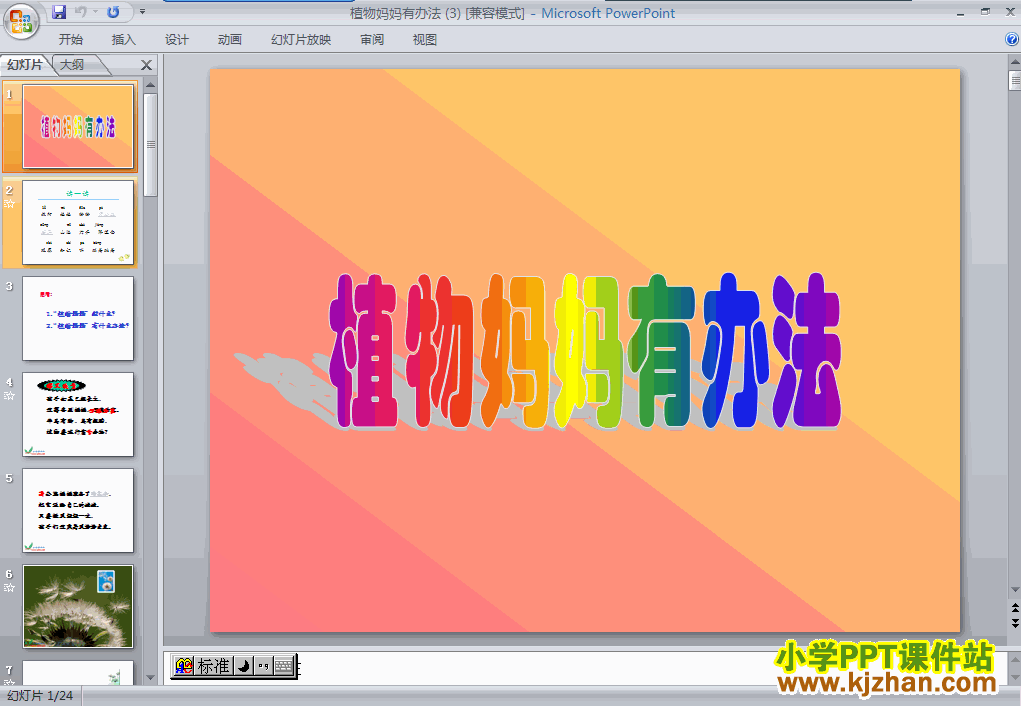The height and width of the screenshot is (706, 1021).
Task: Close the slides thumbnail pane
Action: [147, 64]
